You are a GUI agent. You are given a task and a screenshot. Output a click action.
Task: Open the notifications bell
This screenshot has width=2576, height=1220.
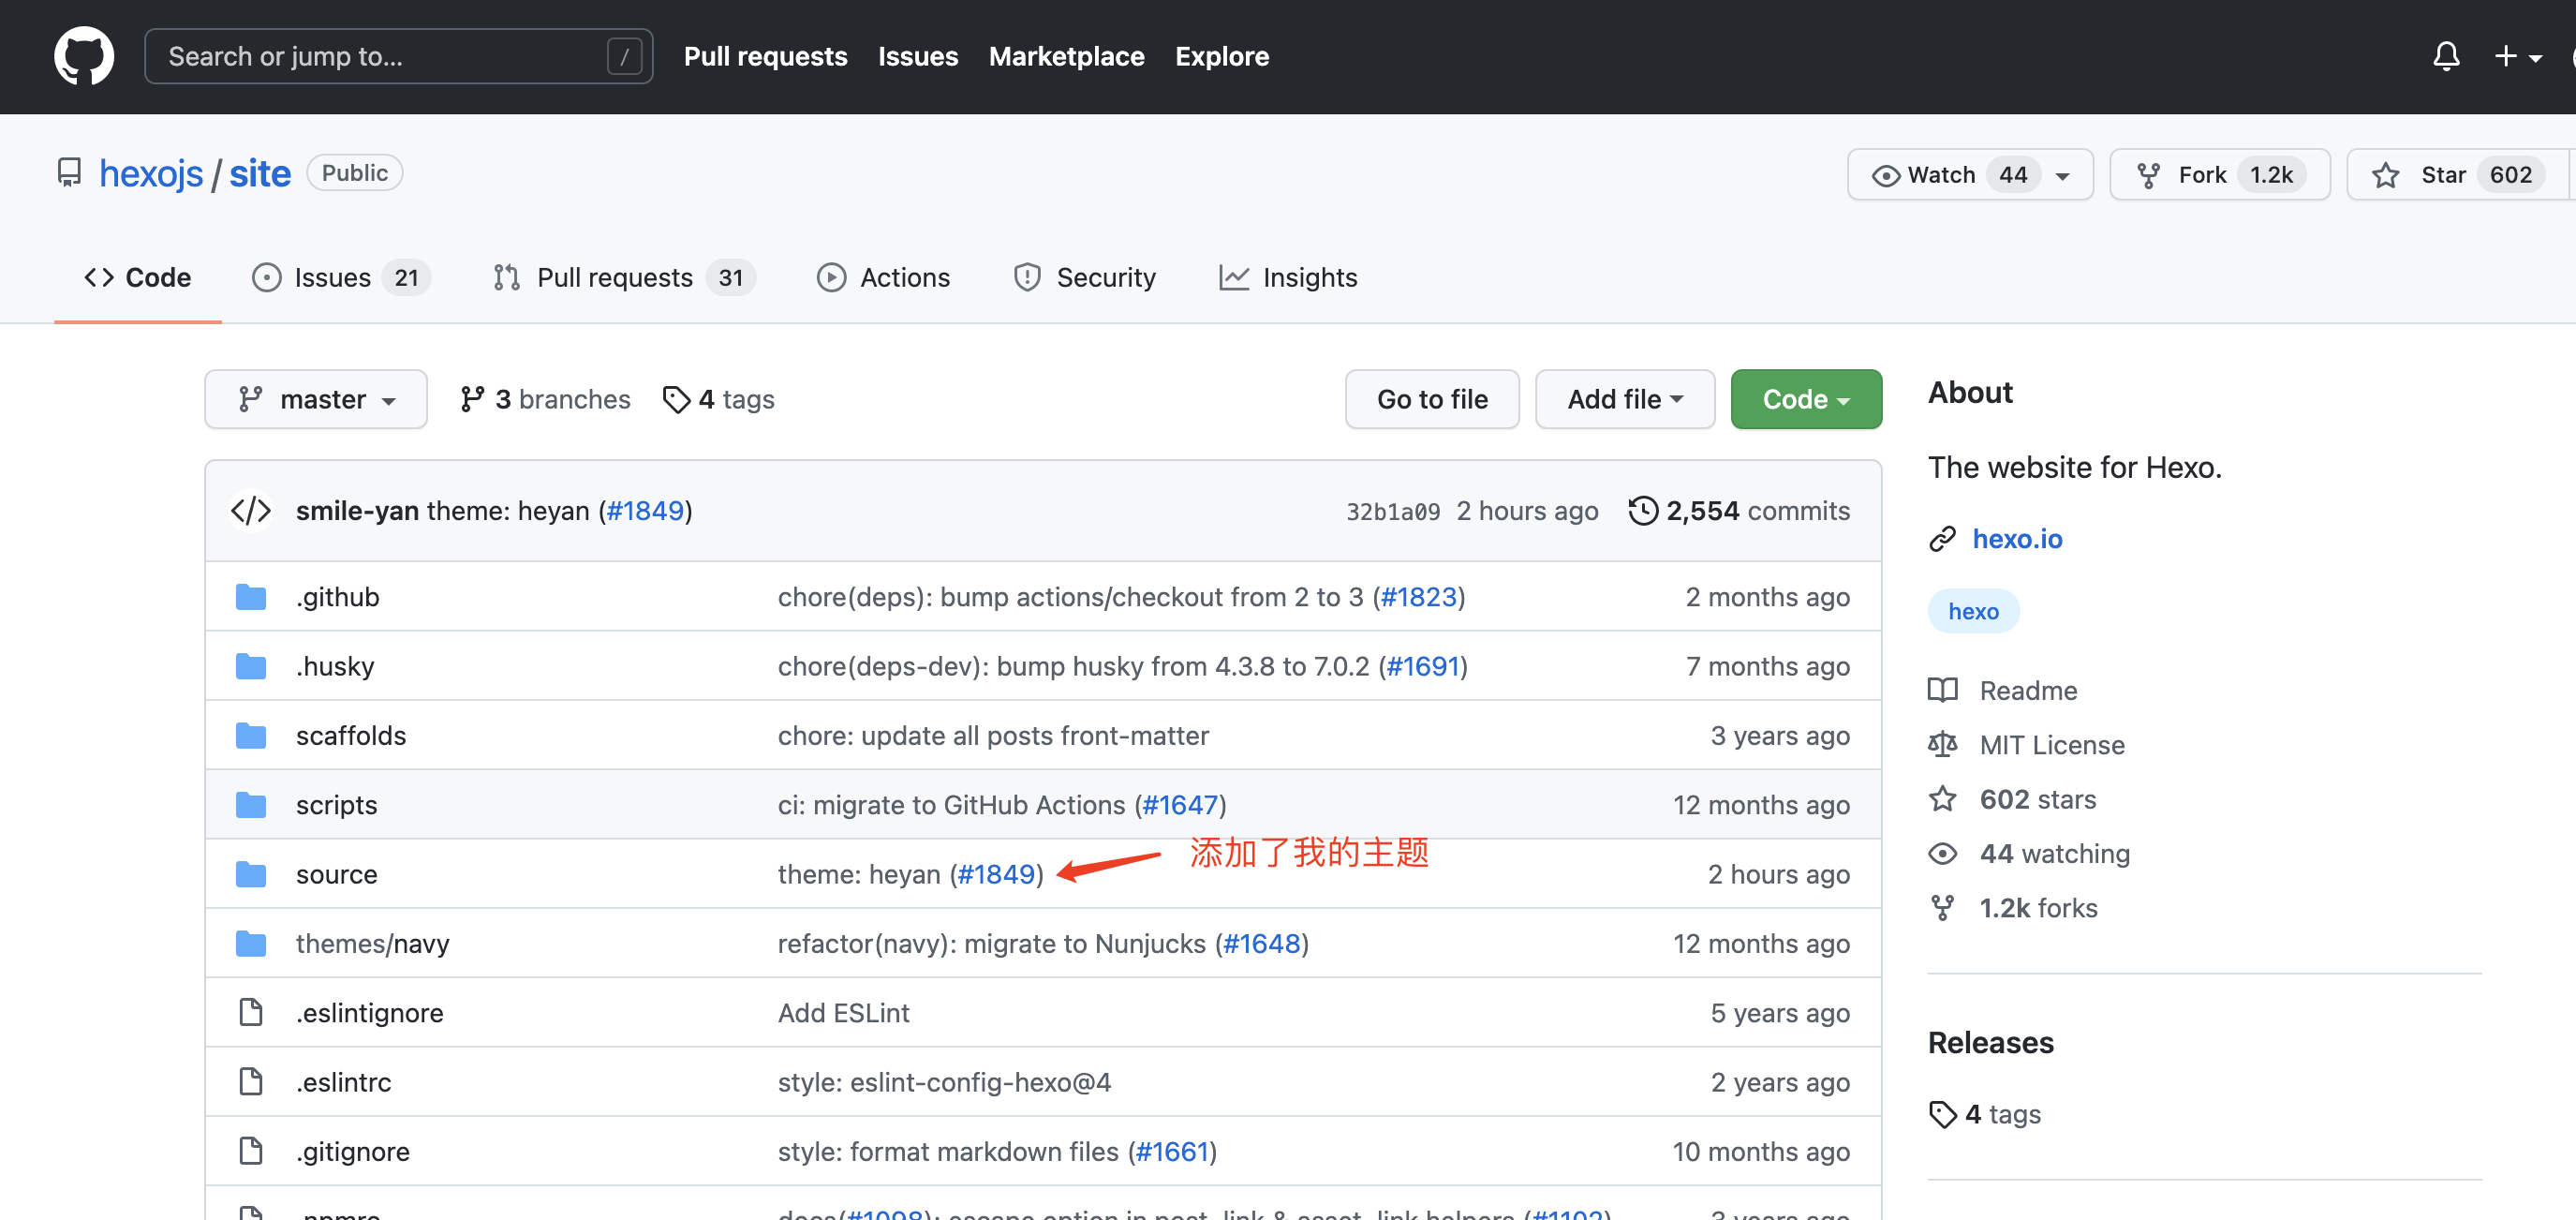[x=2445, y=57]
